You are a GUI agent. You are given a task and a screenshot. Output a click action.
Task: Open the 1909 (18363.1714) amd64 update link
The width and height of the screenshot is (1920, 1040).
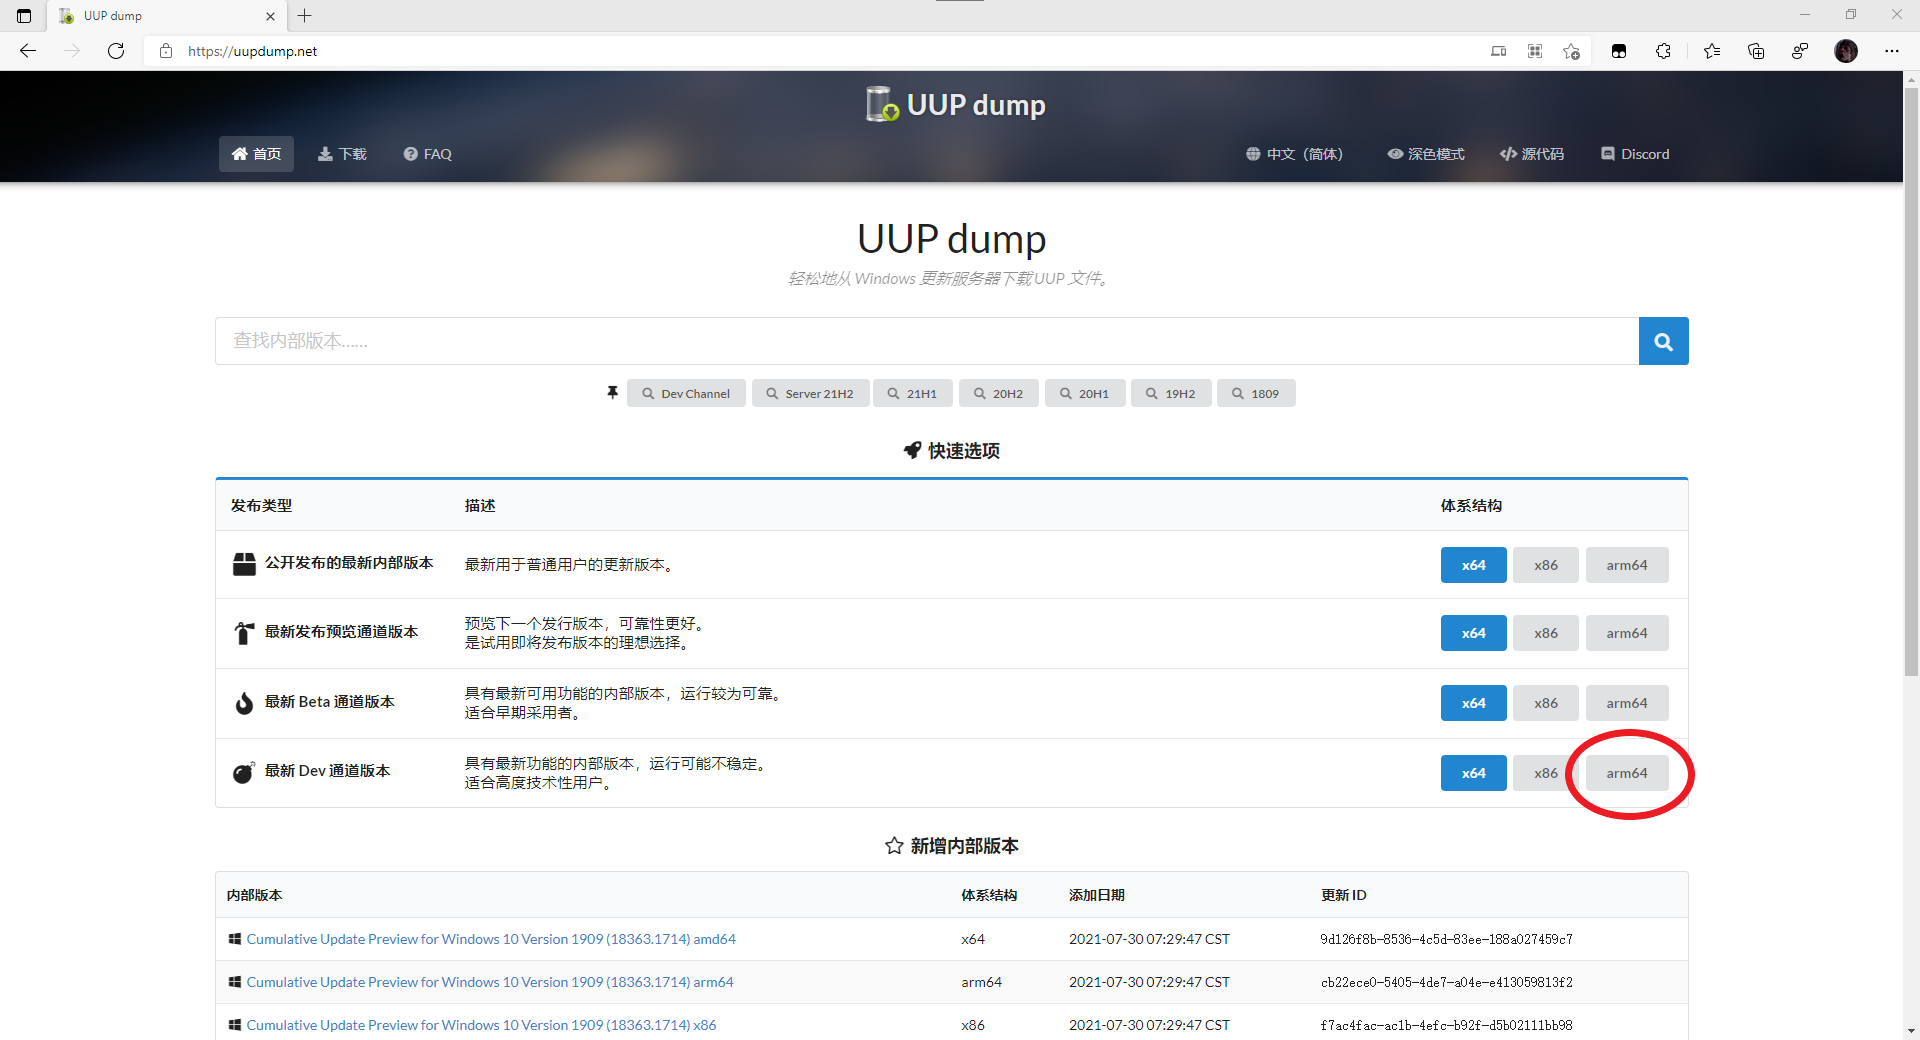[491, 939]
